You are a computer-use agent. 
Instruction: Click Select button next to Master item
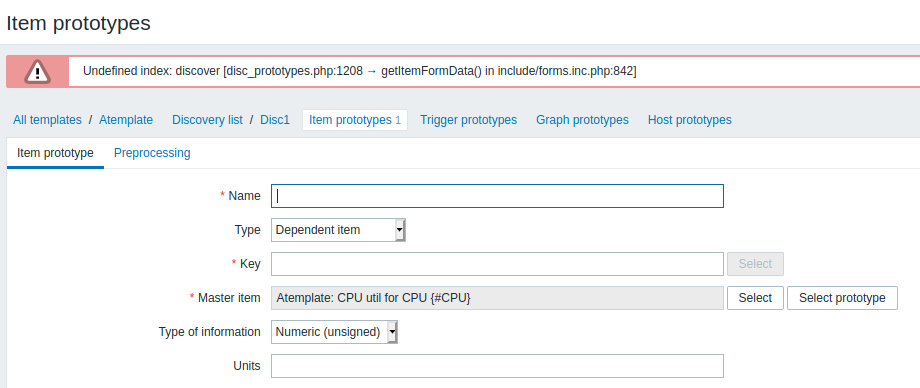[x=755, y=298]
